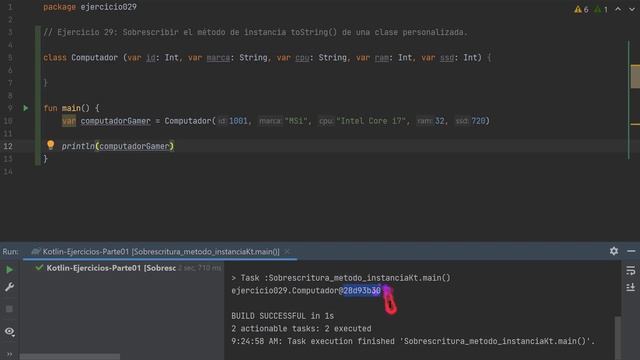The width and height of the screenshot is (640, 360).
Task: Click the Ejercicio 29 comment line
Action: coord(256,32)
